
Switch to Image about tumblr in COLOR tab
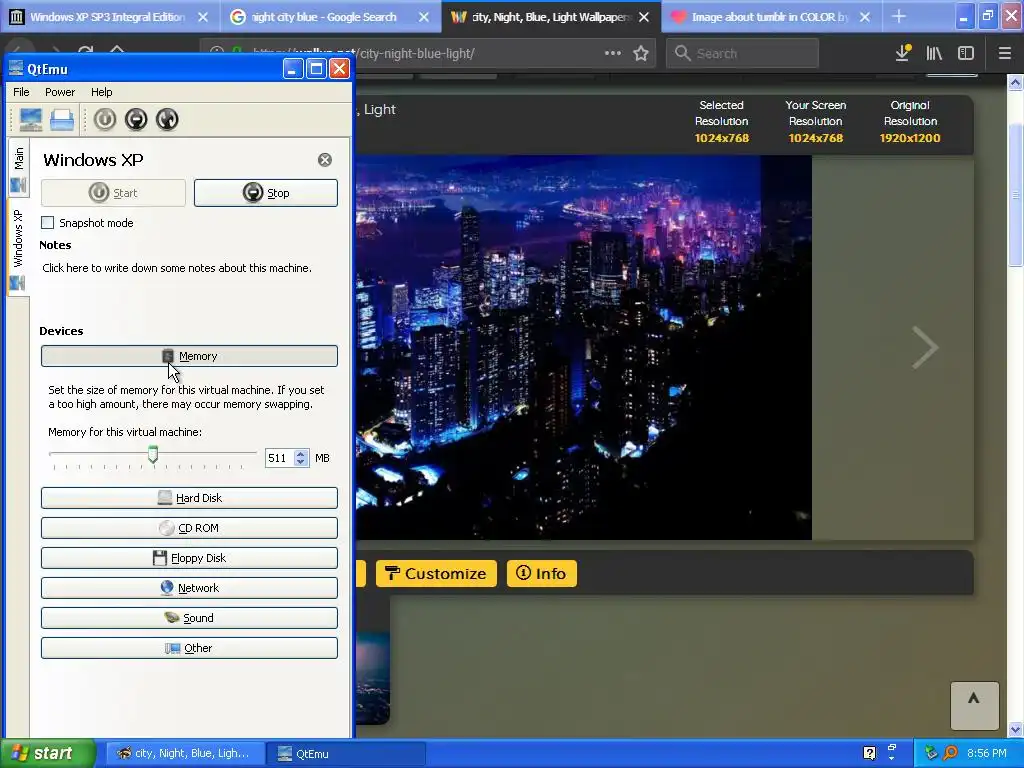tap(769, 17)
